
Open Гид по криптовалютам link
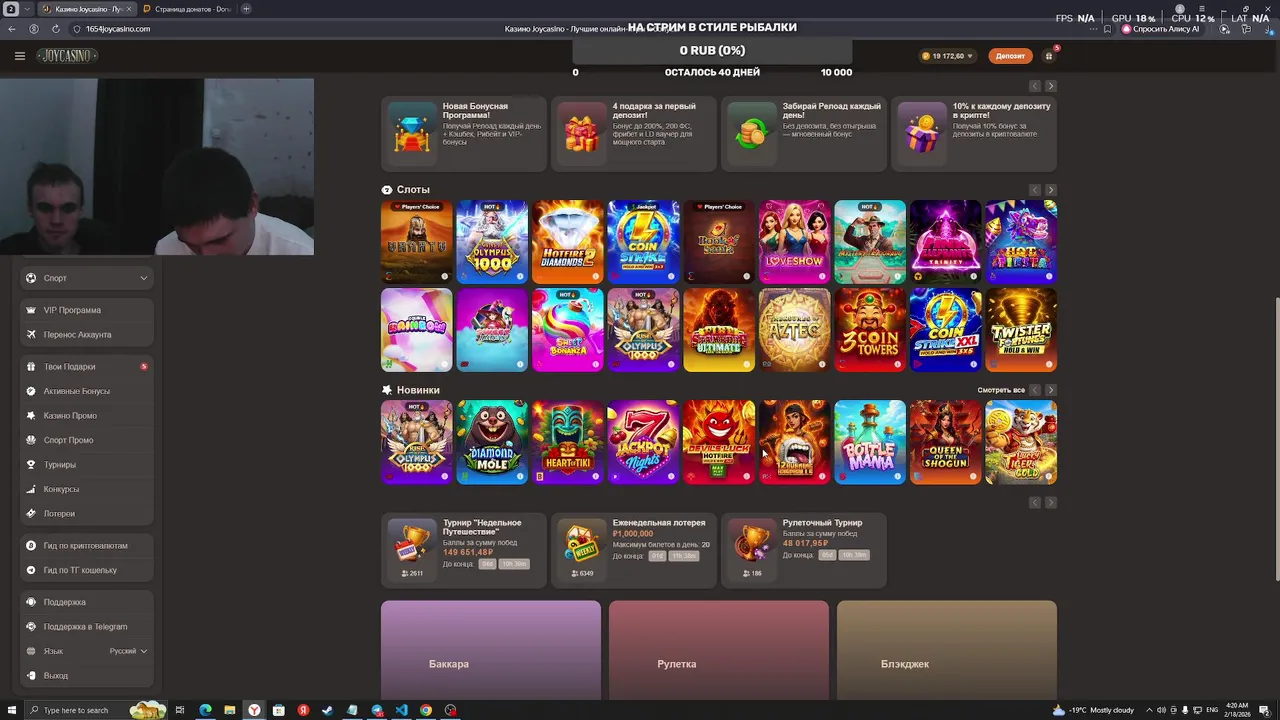click(x=87, y=546)
